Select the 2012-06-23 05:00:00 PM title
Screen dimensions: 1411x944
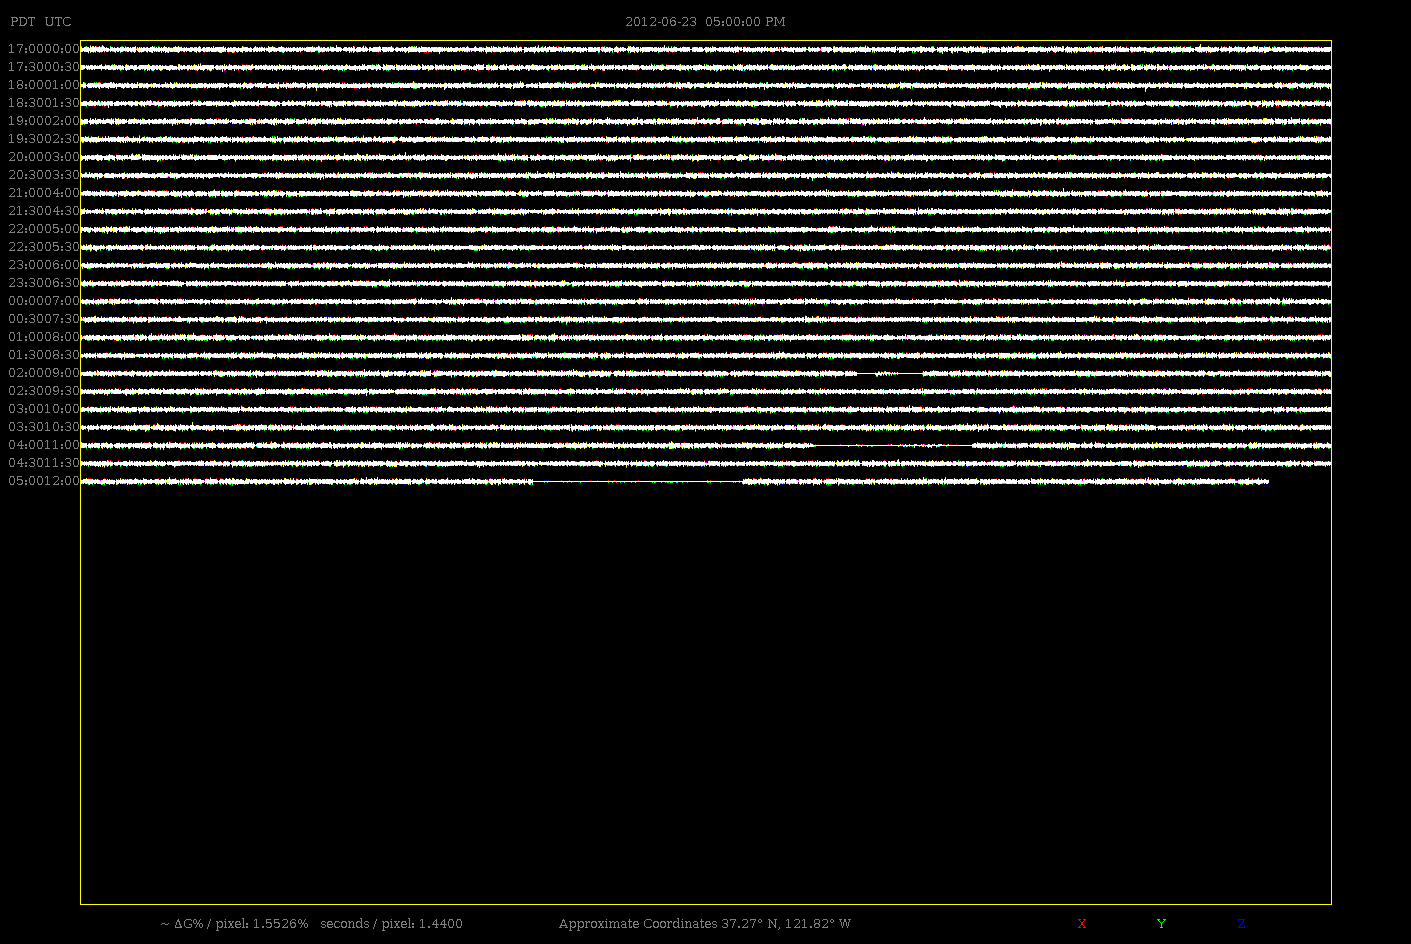click(x=704, y=21)
